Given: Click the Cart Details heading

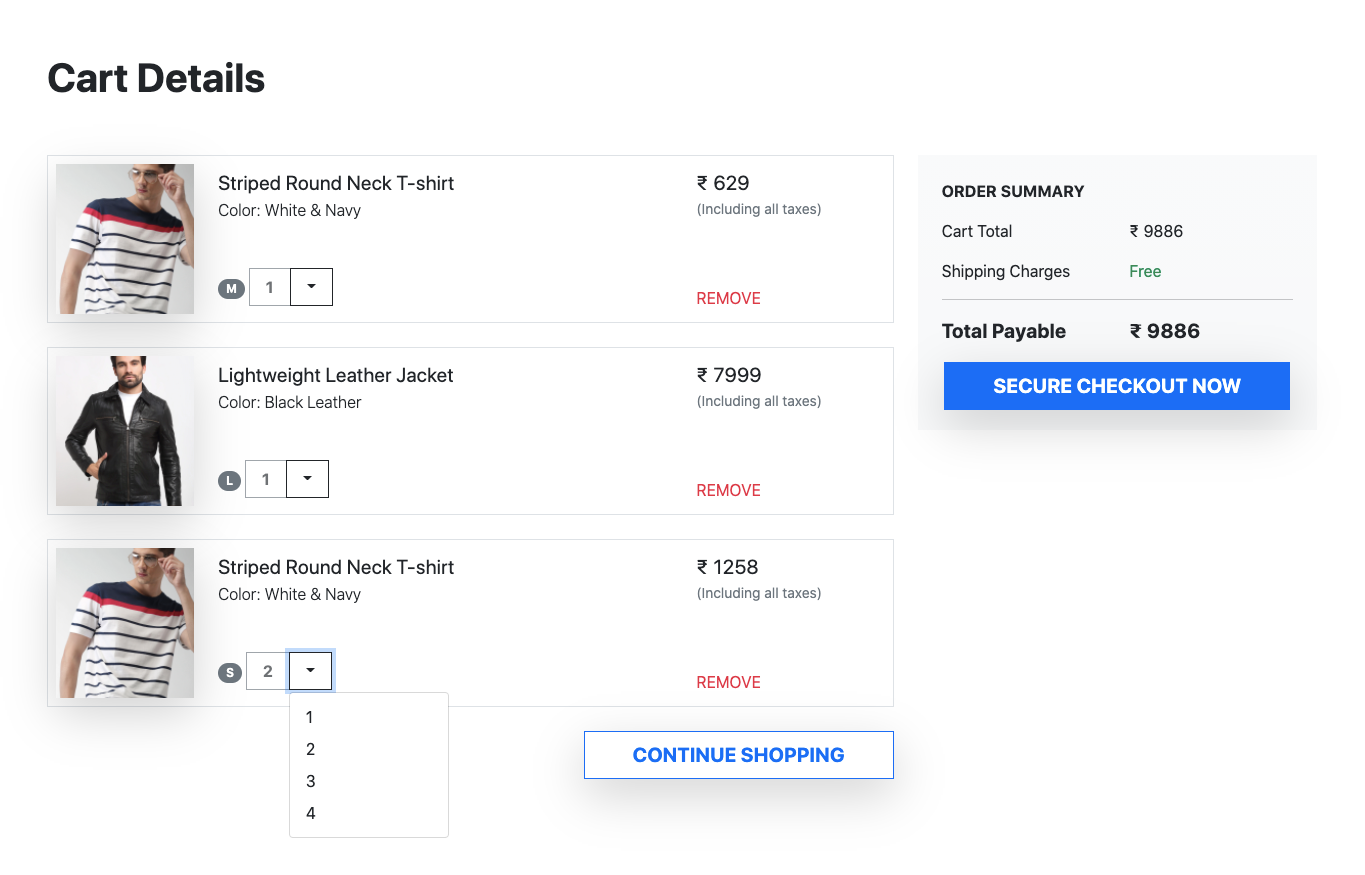Looking at the screenshot, I should [x=156, y=77].
